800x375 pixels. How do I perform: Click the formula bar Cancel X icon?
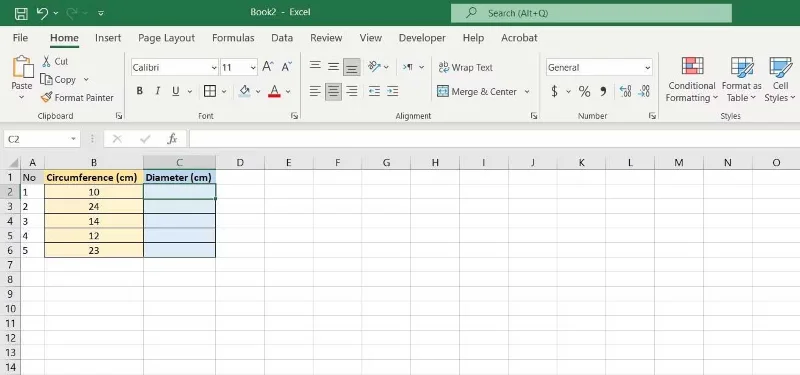point(117,139)
